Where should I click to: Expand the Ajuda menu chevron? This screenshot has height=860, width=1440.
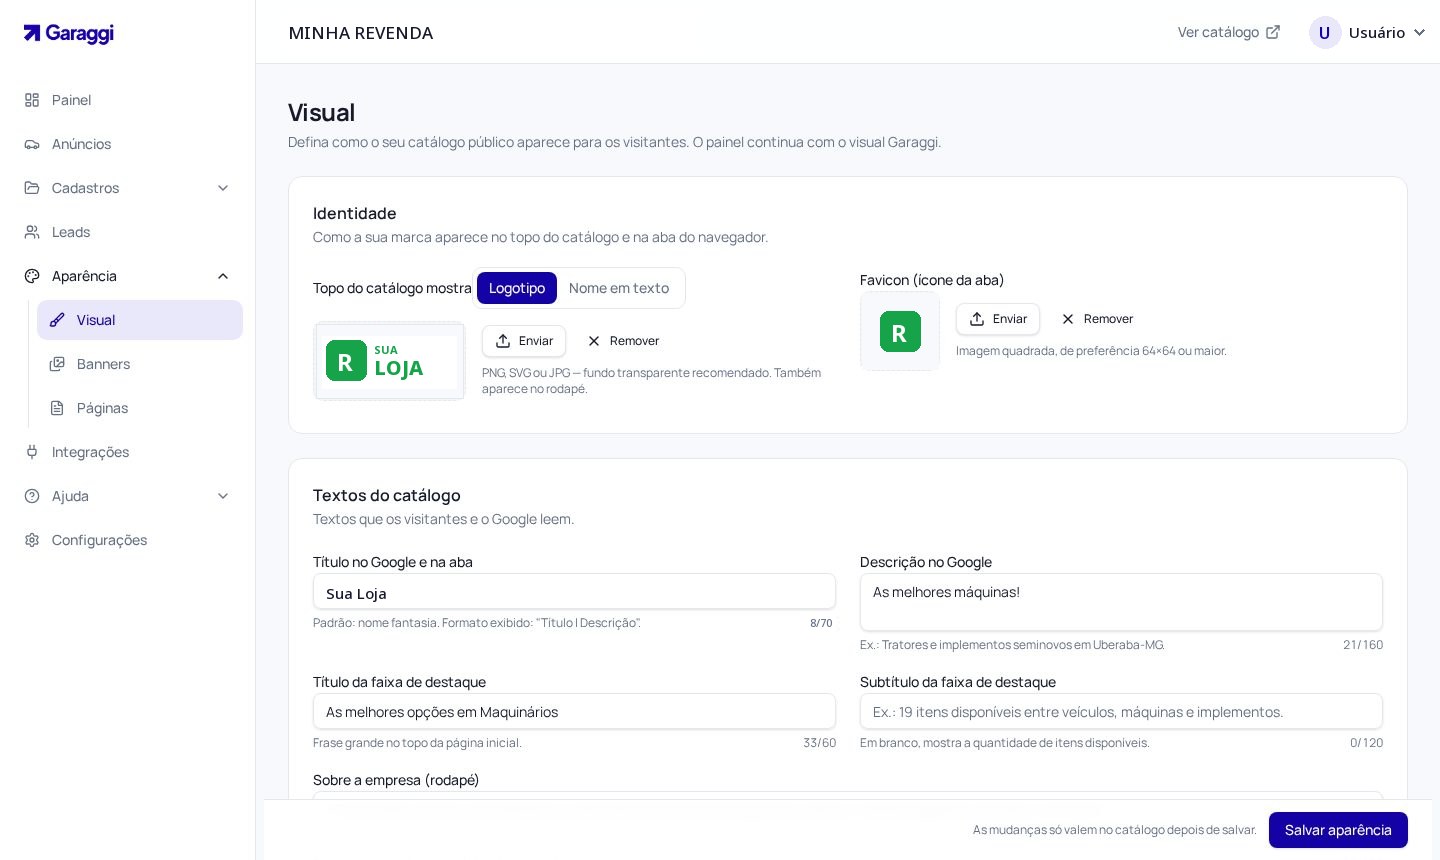[x=223, y=496]
